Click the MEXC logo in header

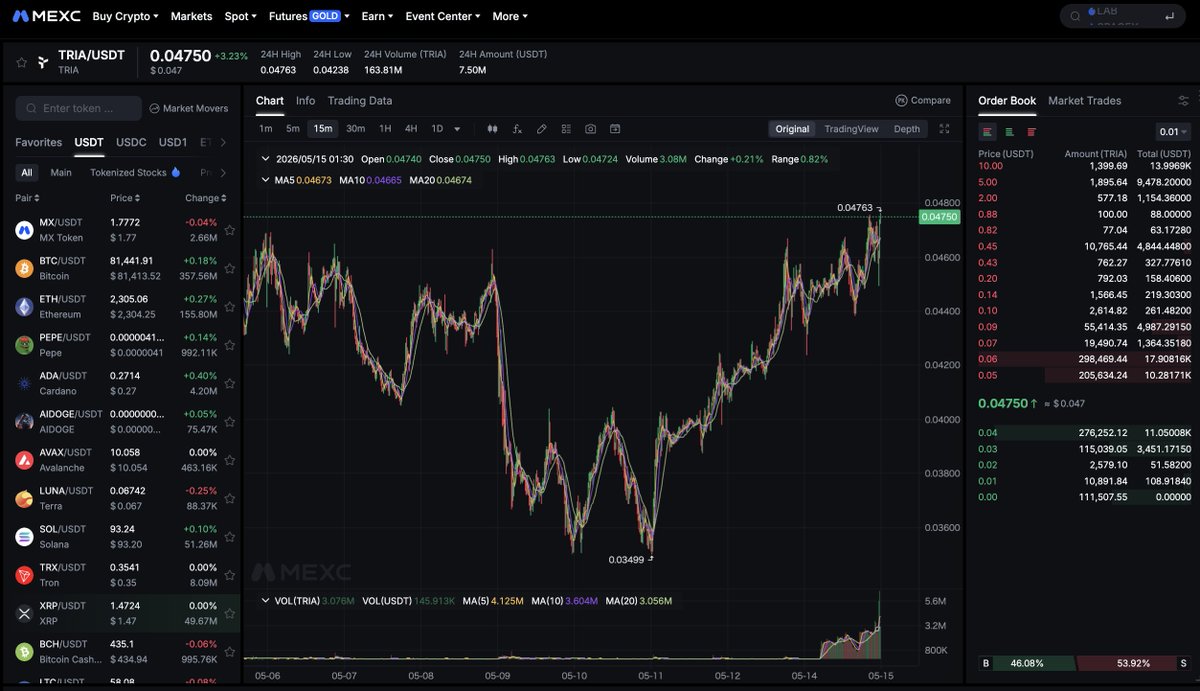pyautogui.click(x=46, y=16)
